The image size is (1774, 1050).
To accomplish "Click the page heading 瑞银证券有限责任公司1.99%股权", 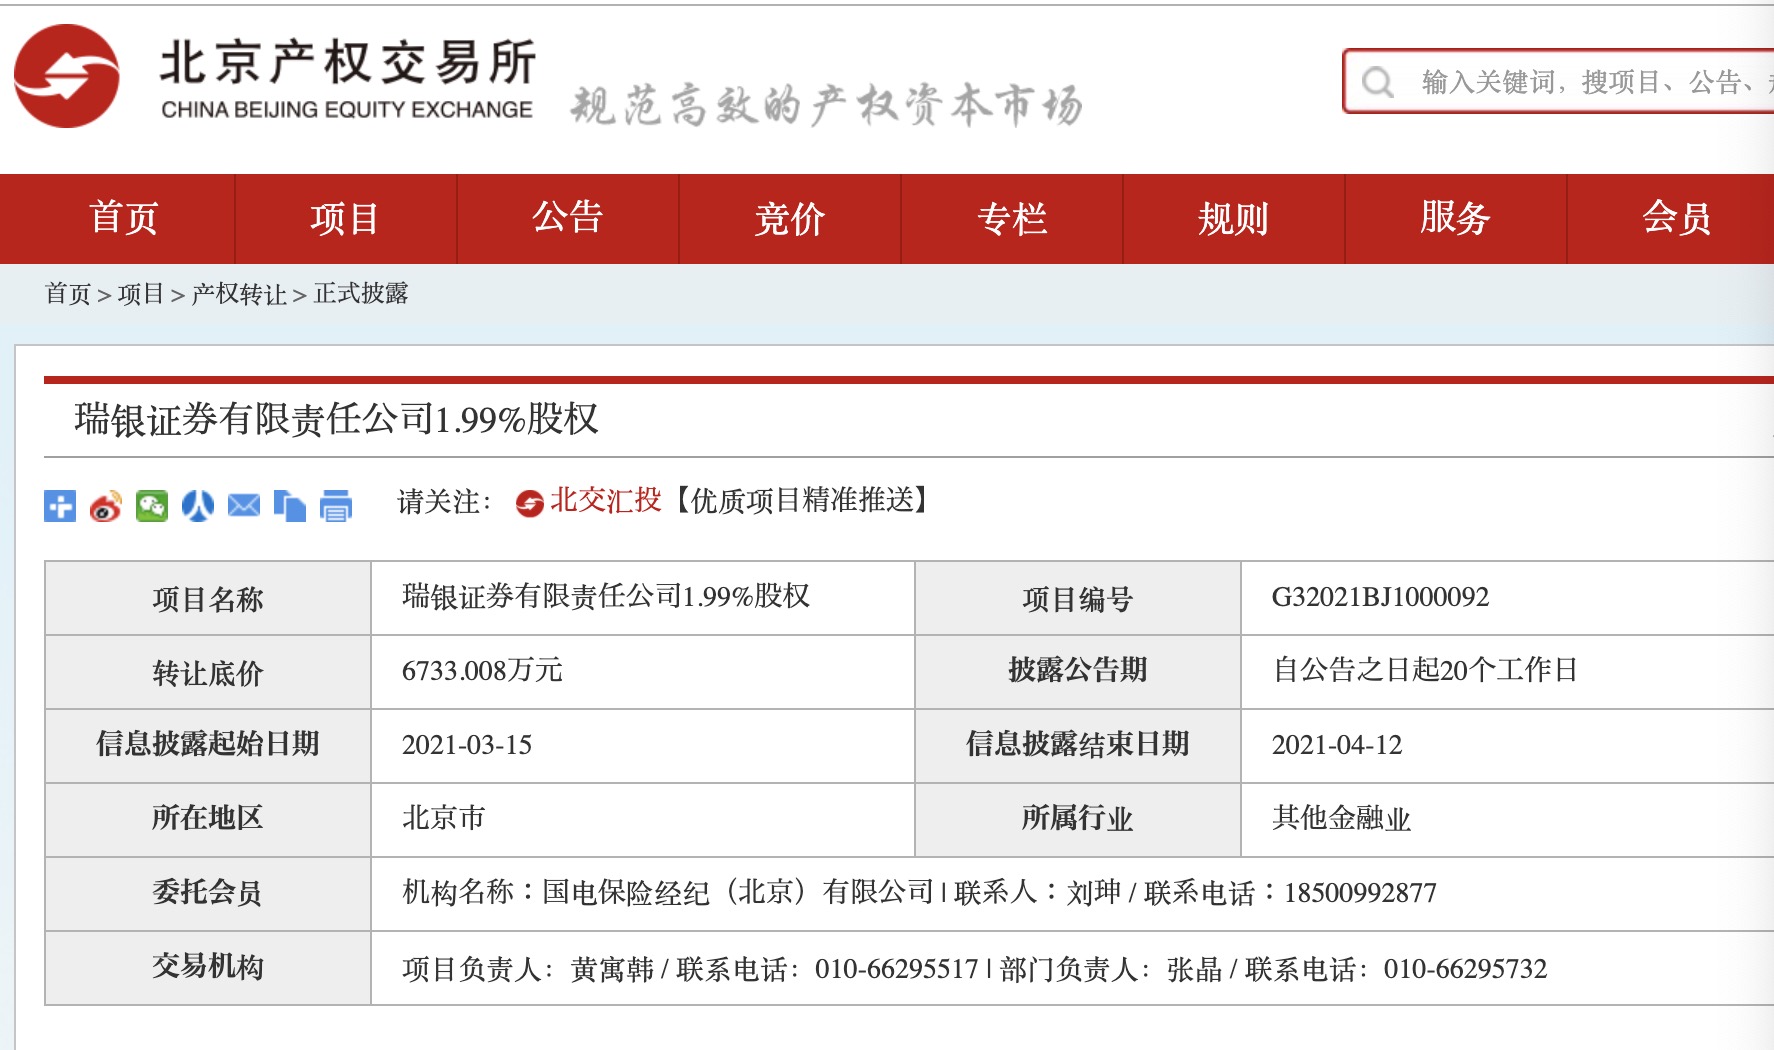I will (x=336, y=420).
